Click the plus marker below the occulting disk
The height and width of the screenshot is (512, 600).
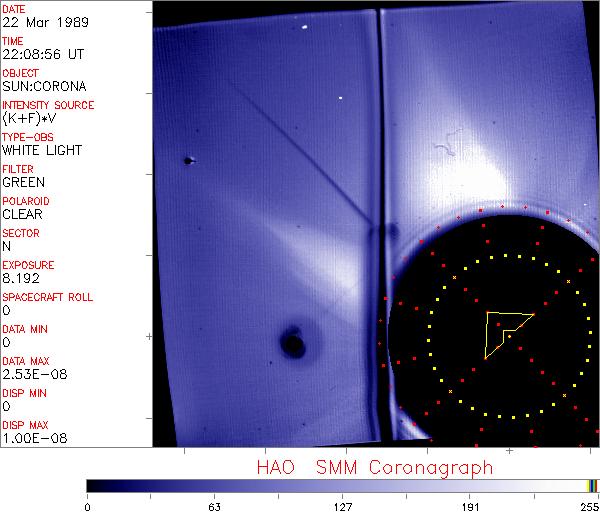coord(510,451)
